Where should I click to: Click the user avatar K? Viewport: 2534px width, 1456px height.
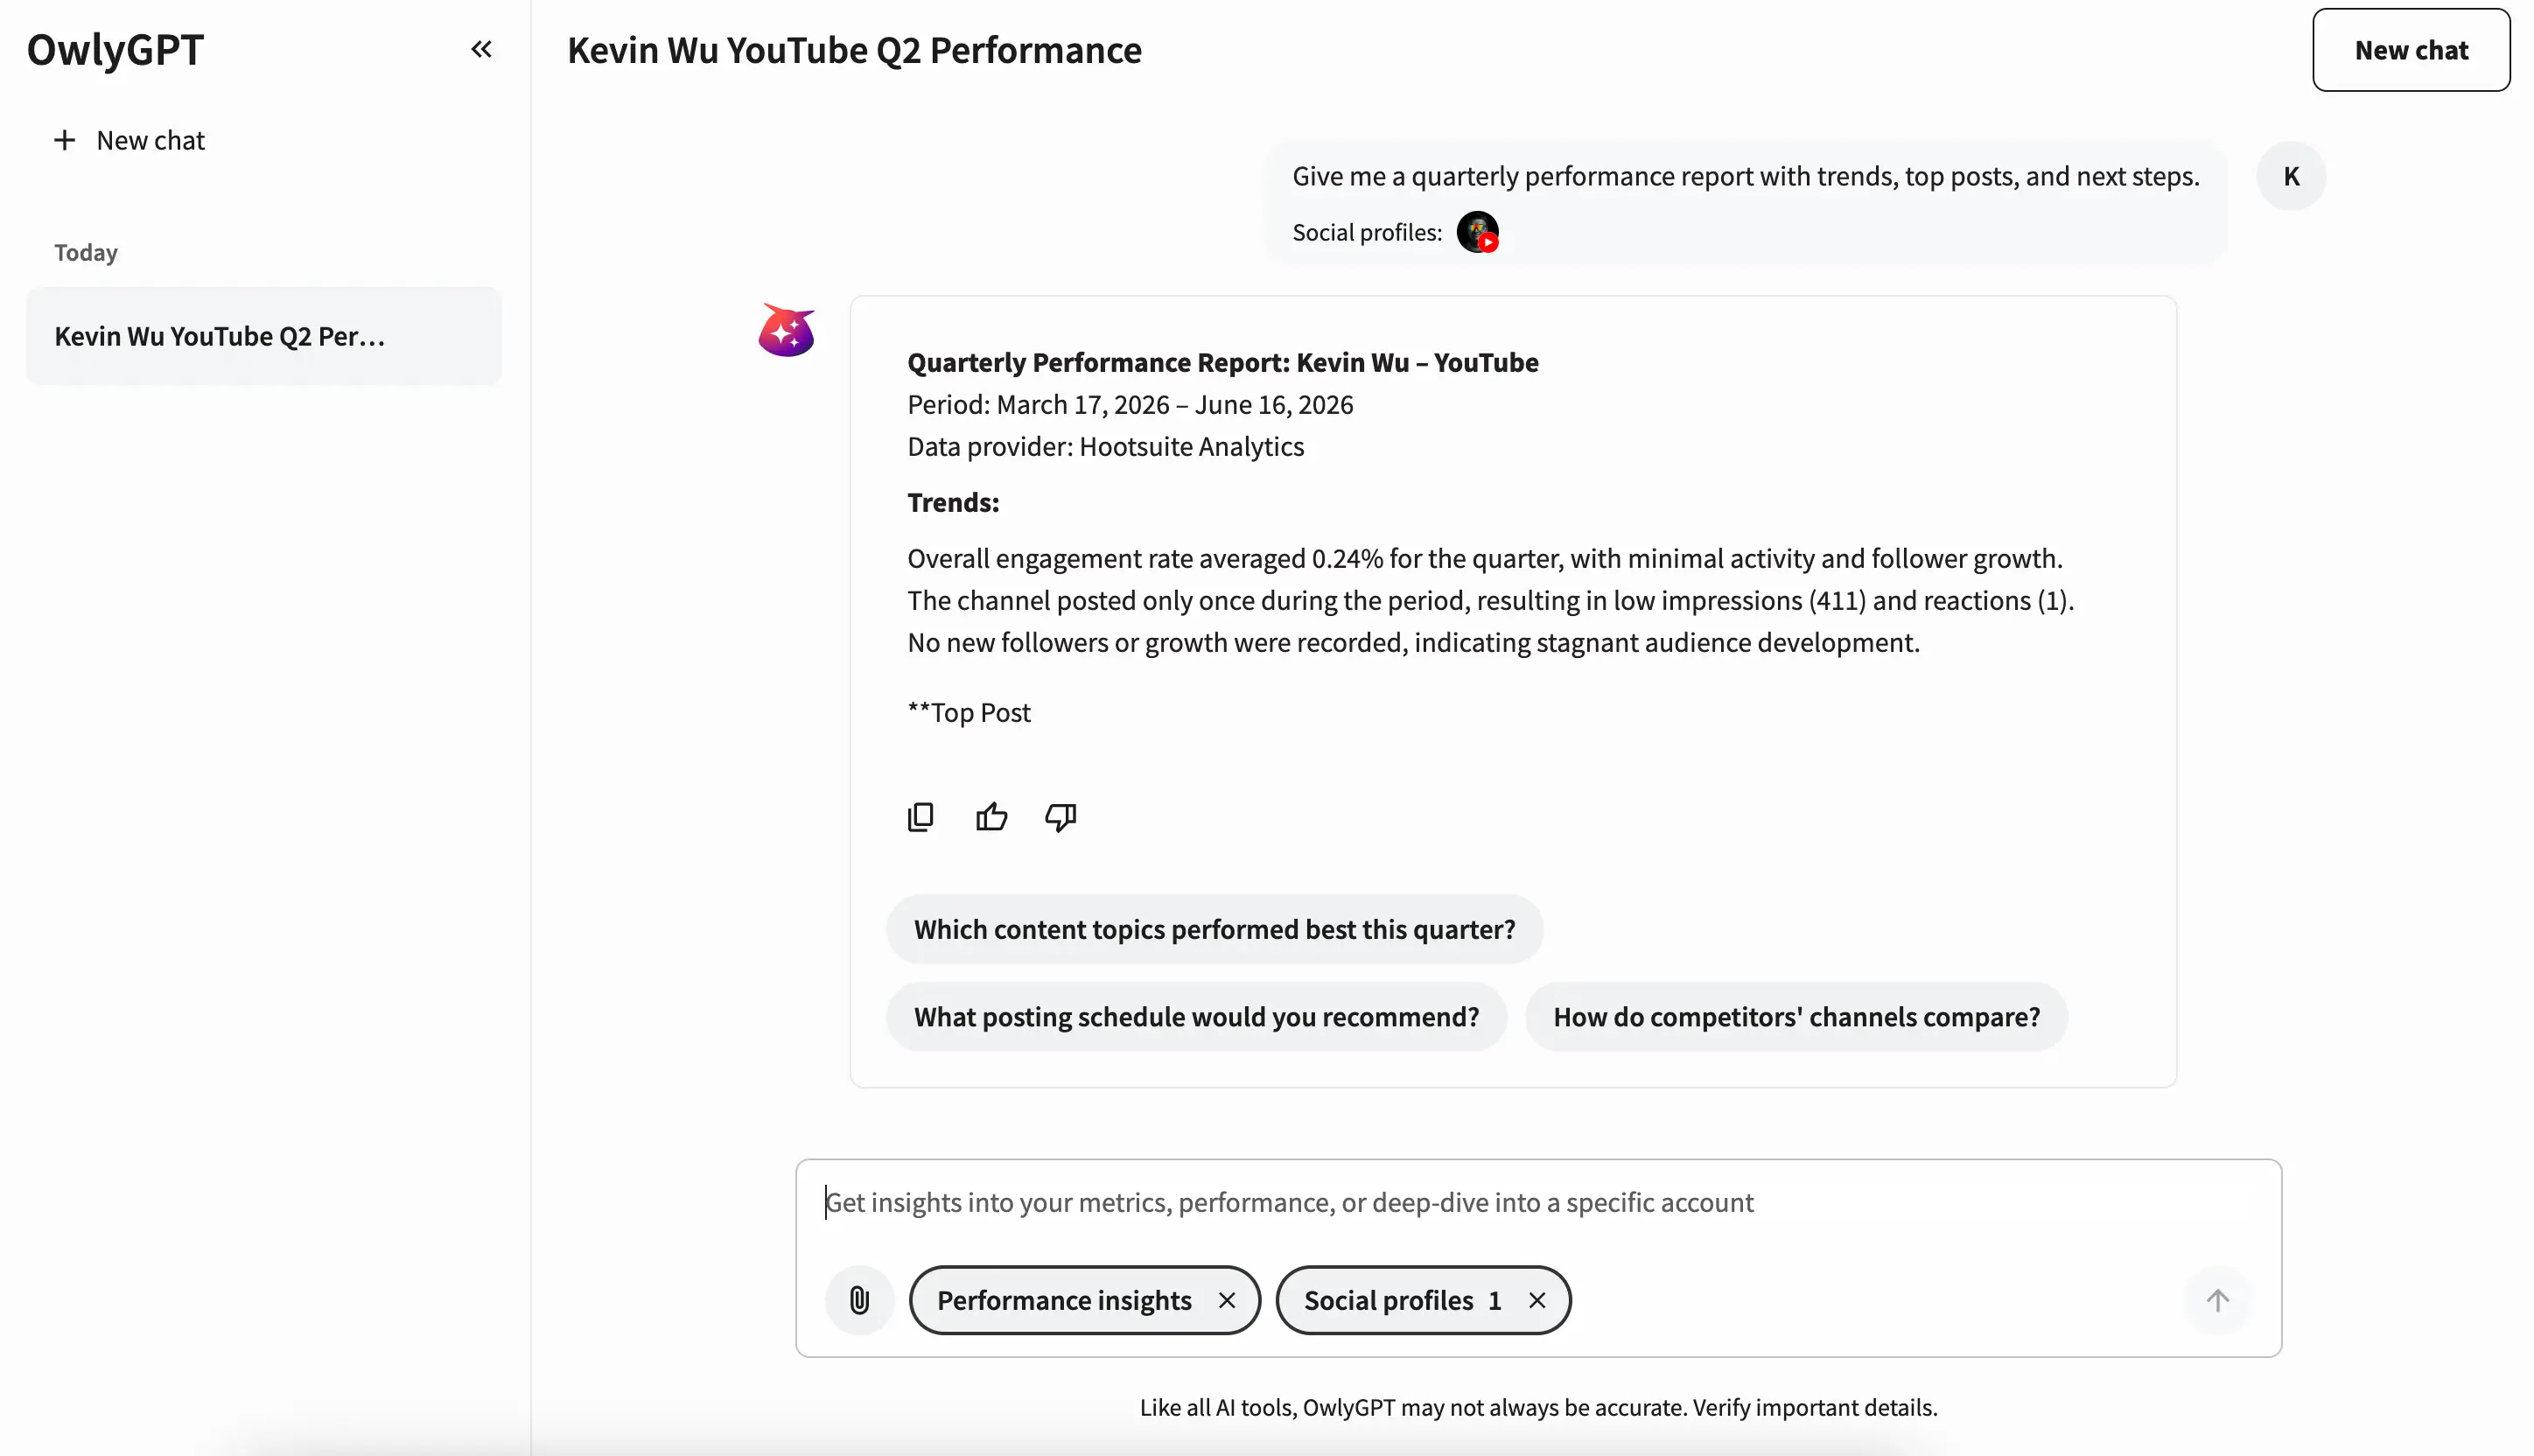[2291, 176]
